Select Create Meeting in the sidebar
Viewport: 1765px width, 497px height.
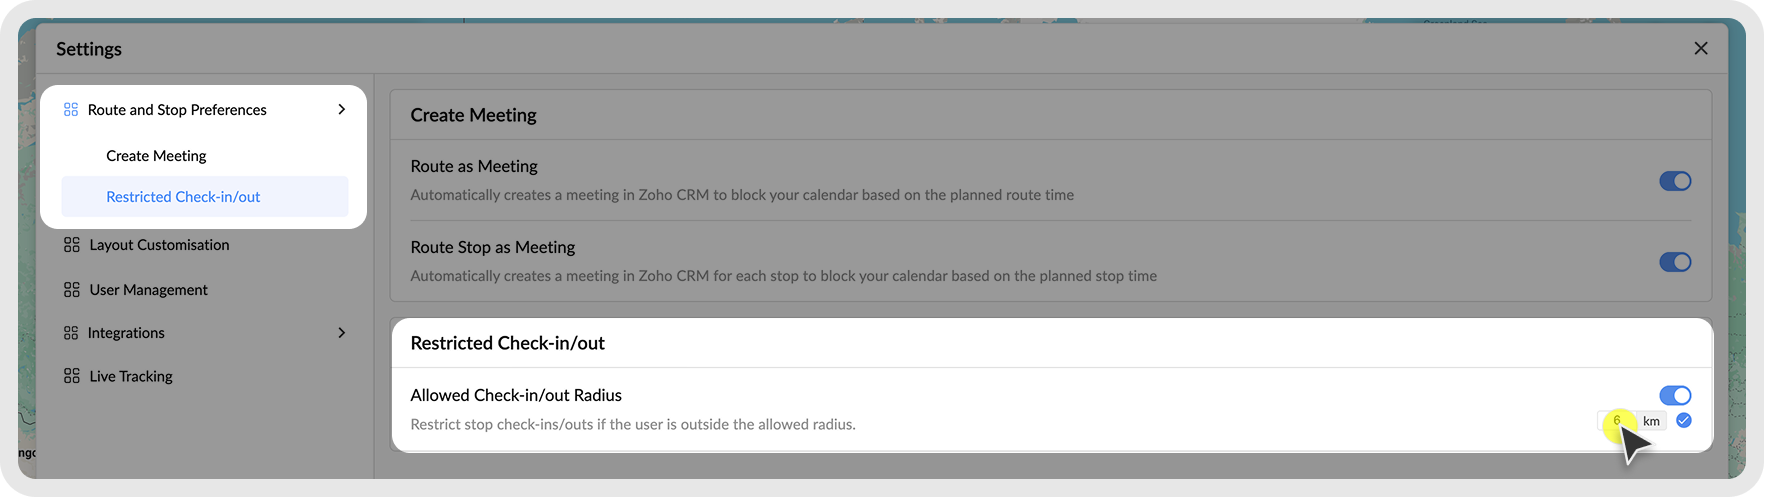(x=156, y=156)
